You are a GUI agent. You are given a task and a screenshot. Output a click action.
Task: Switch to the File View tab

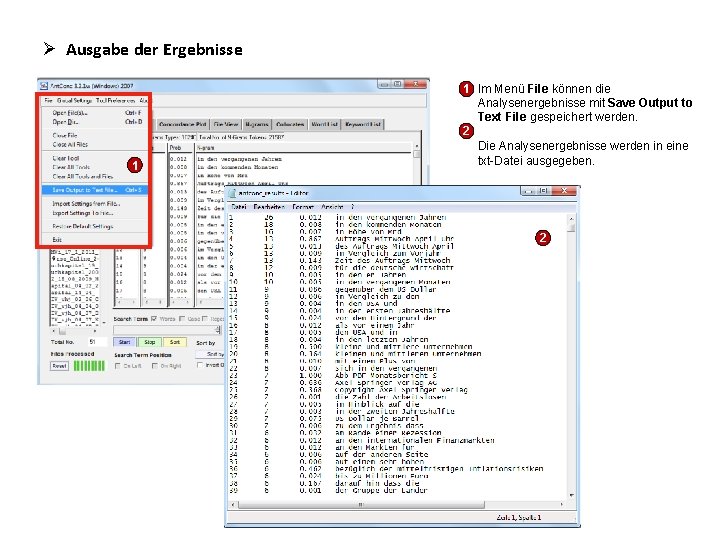pos(226,124)
